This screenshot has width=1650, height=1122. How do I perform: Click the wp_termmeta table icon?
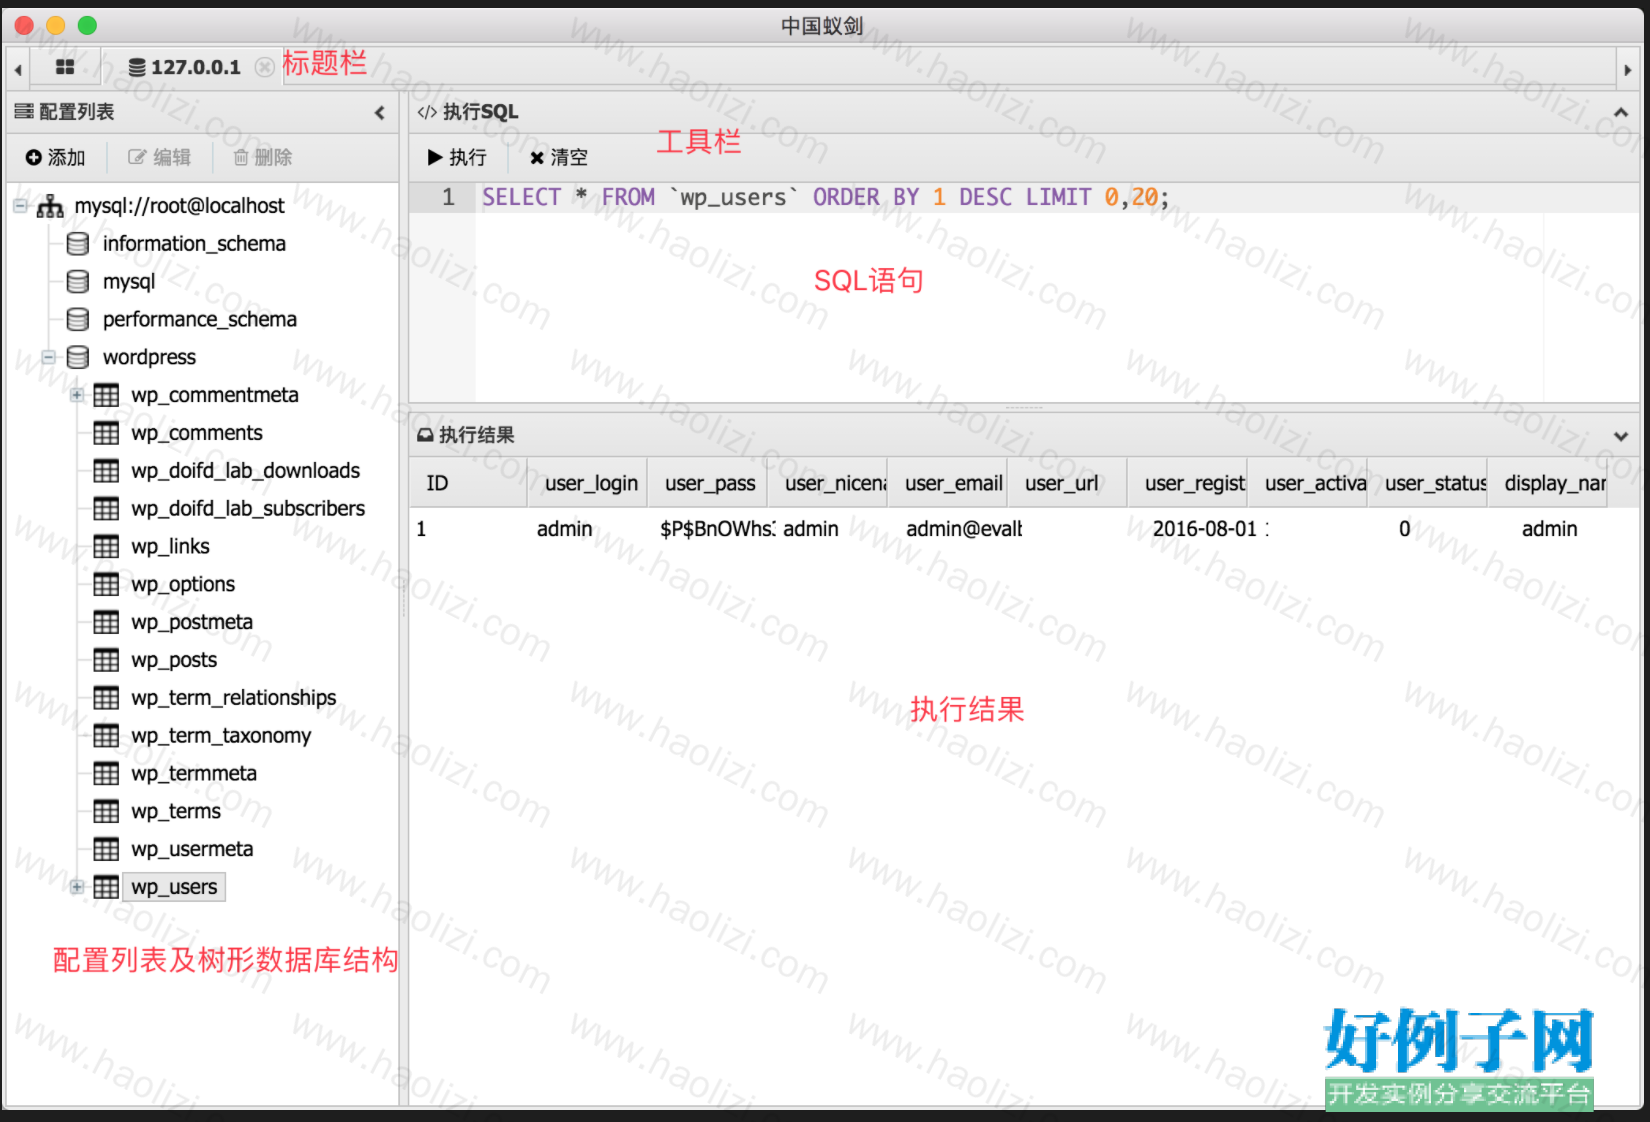click(106, 774)
